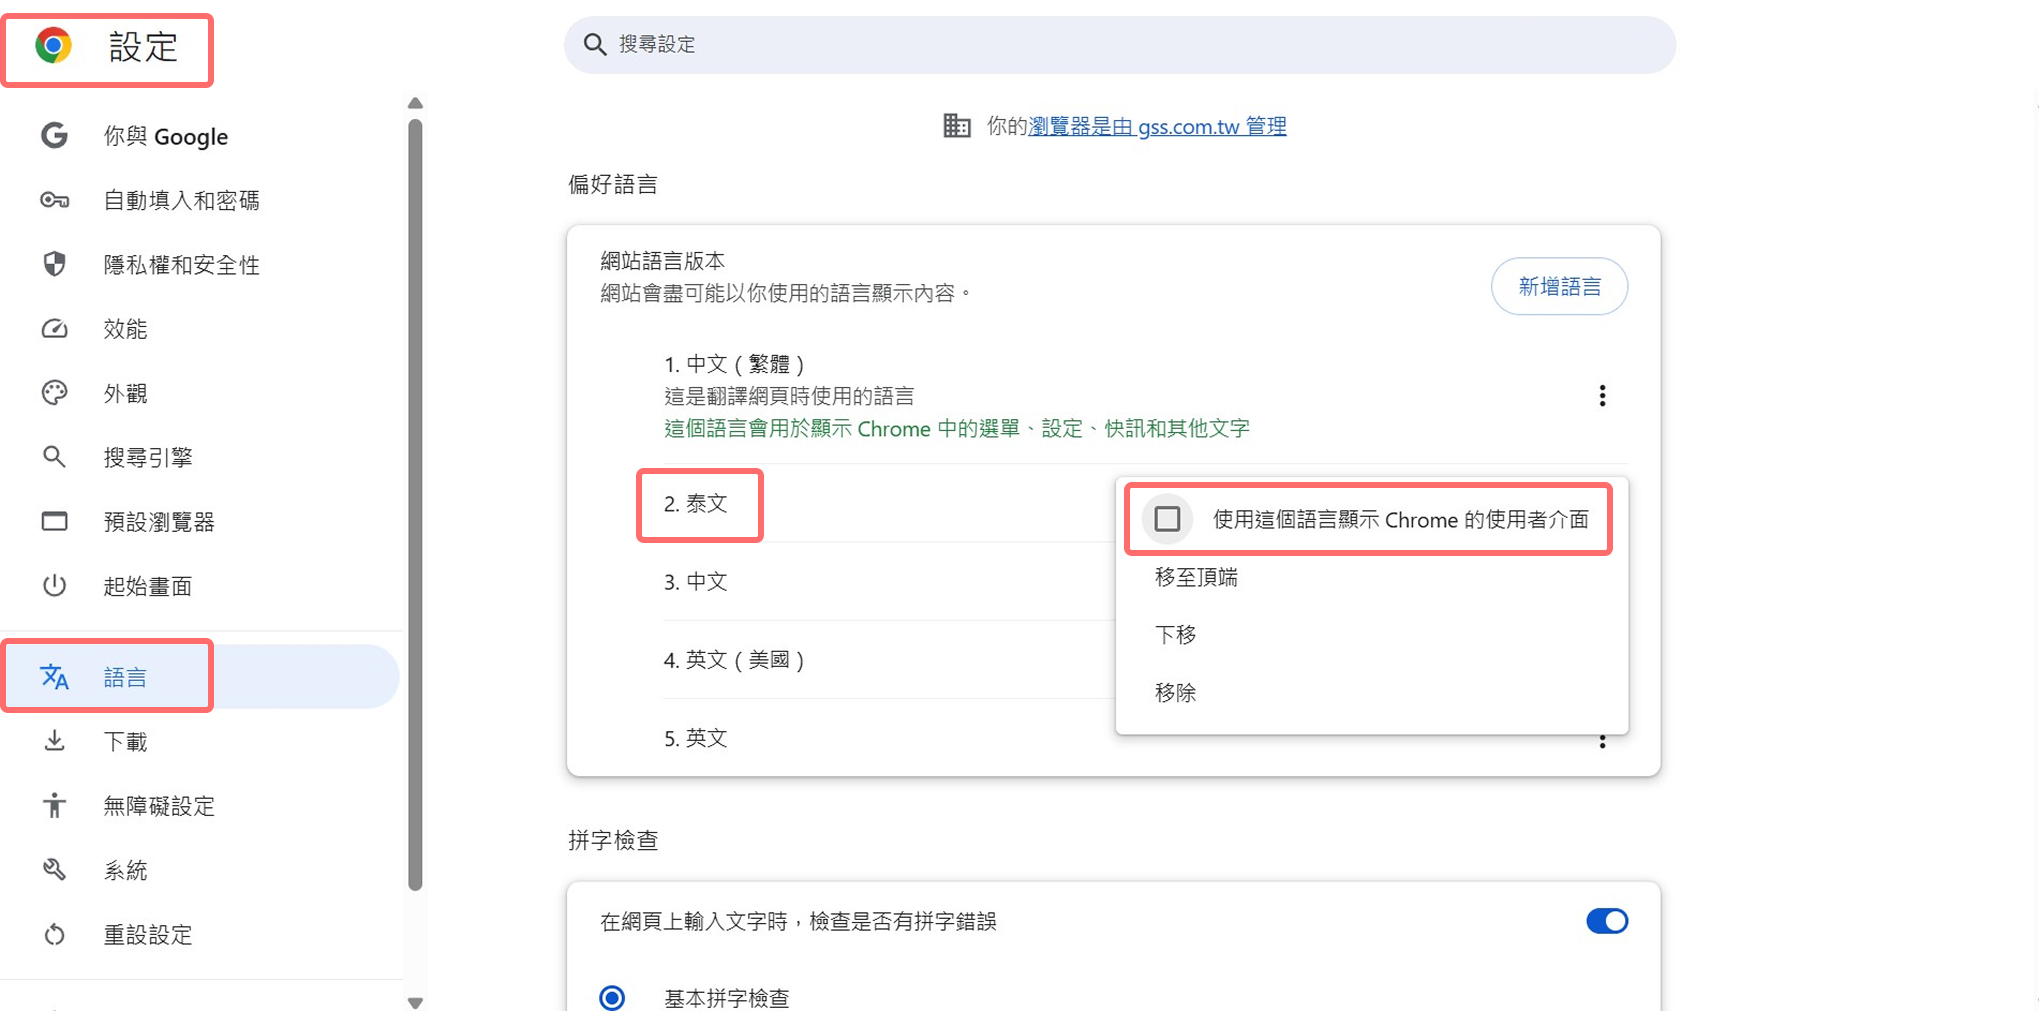Image resolution: width=2039 pixels, height=1011 pixels.
Task: Disable the spell check toggle
Action: coord(1607,921)
